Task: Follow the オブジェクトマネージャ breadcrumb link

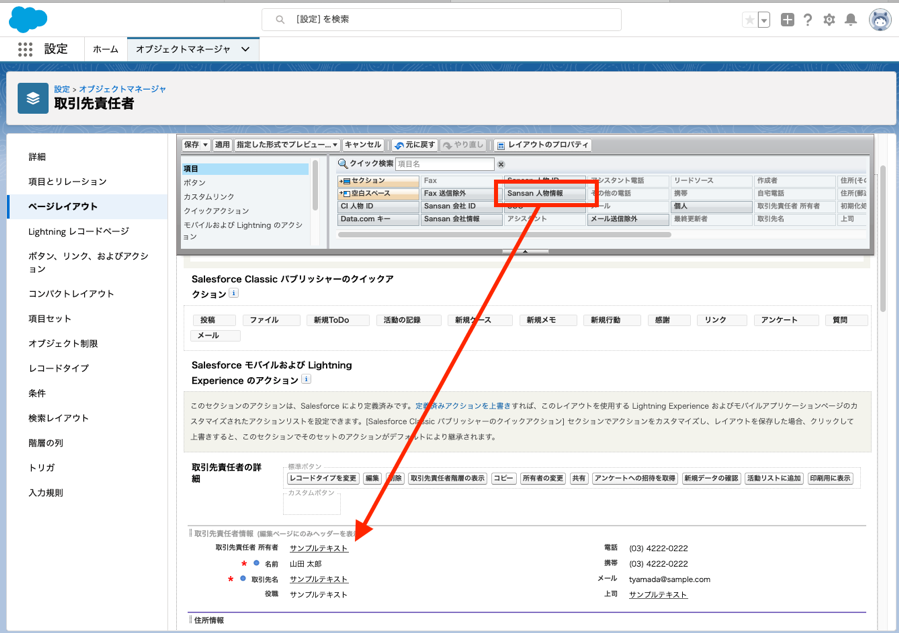Action: [123, 89]
